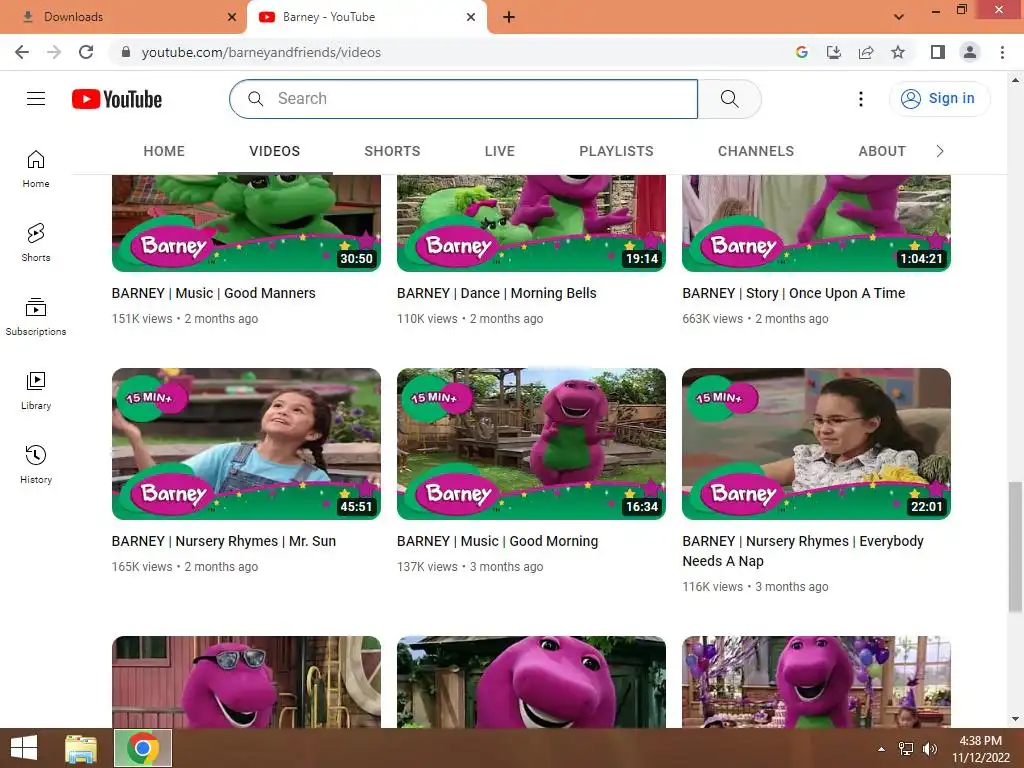The width and height of the screenshot is (1024, 768).
Task: Open video titled Once Upon A Time
Action: (793, 293)
